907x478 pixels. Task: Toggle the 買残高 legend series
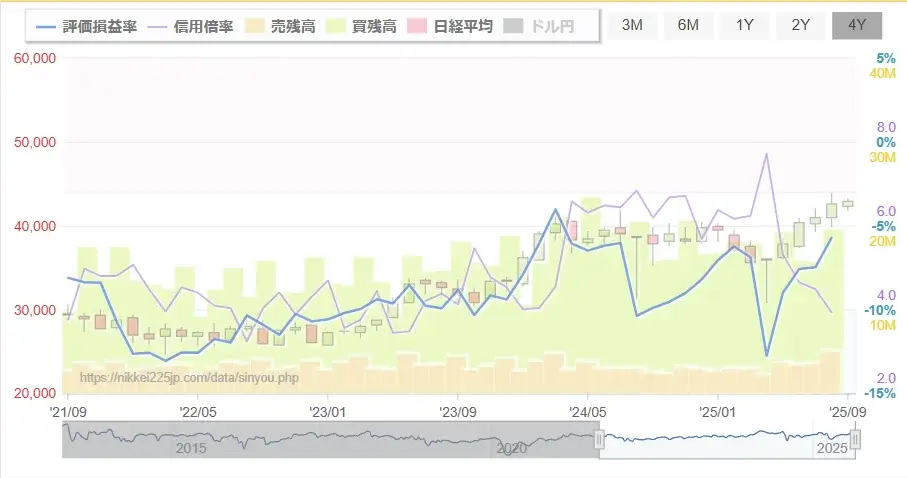click(x=361, y=27)
